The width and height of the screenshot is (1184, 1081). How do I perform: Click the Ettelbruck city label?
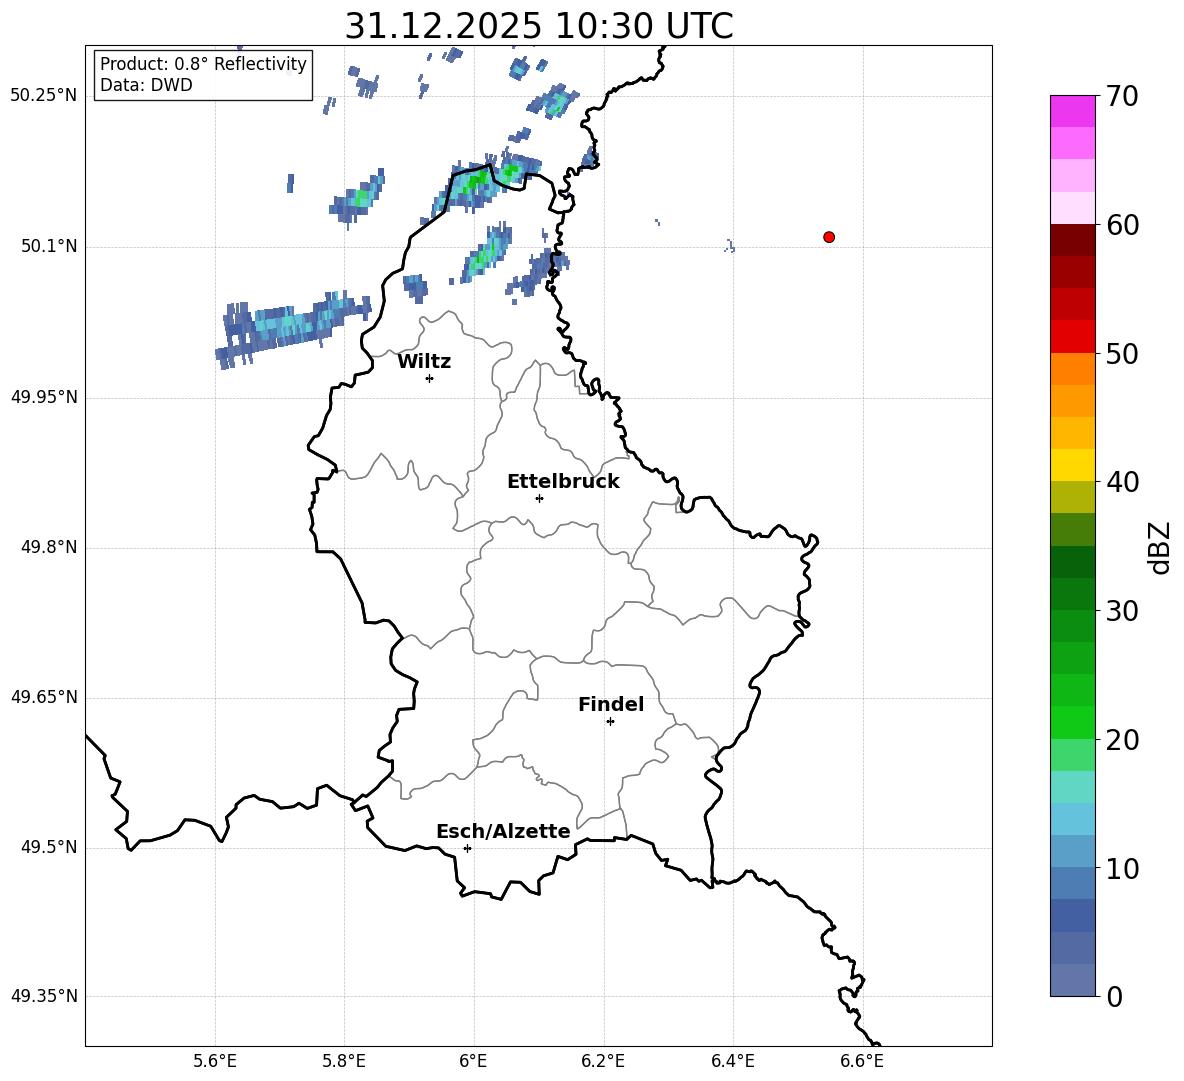click(x=563, y=482)
